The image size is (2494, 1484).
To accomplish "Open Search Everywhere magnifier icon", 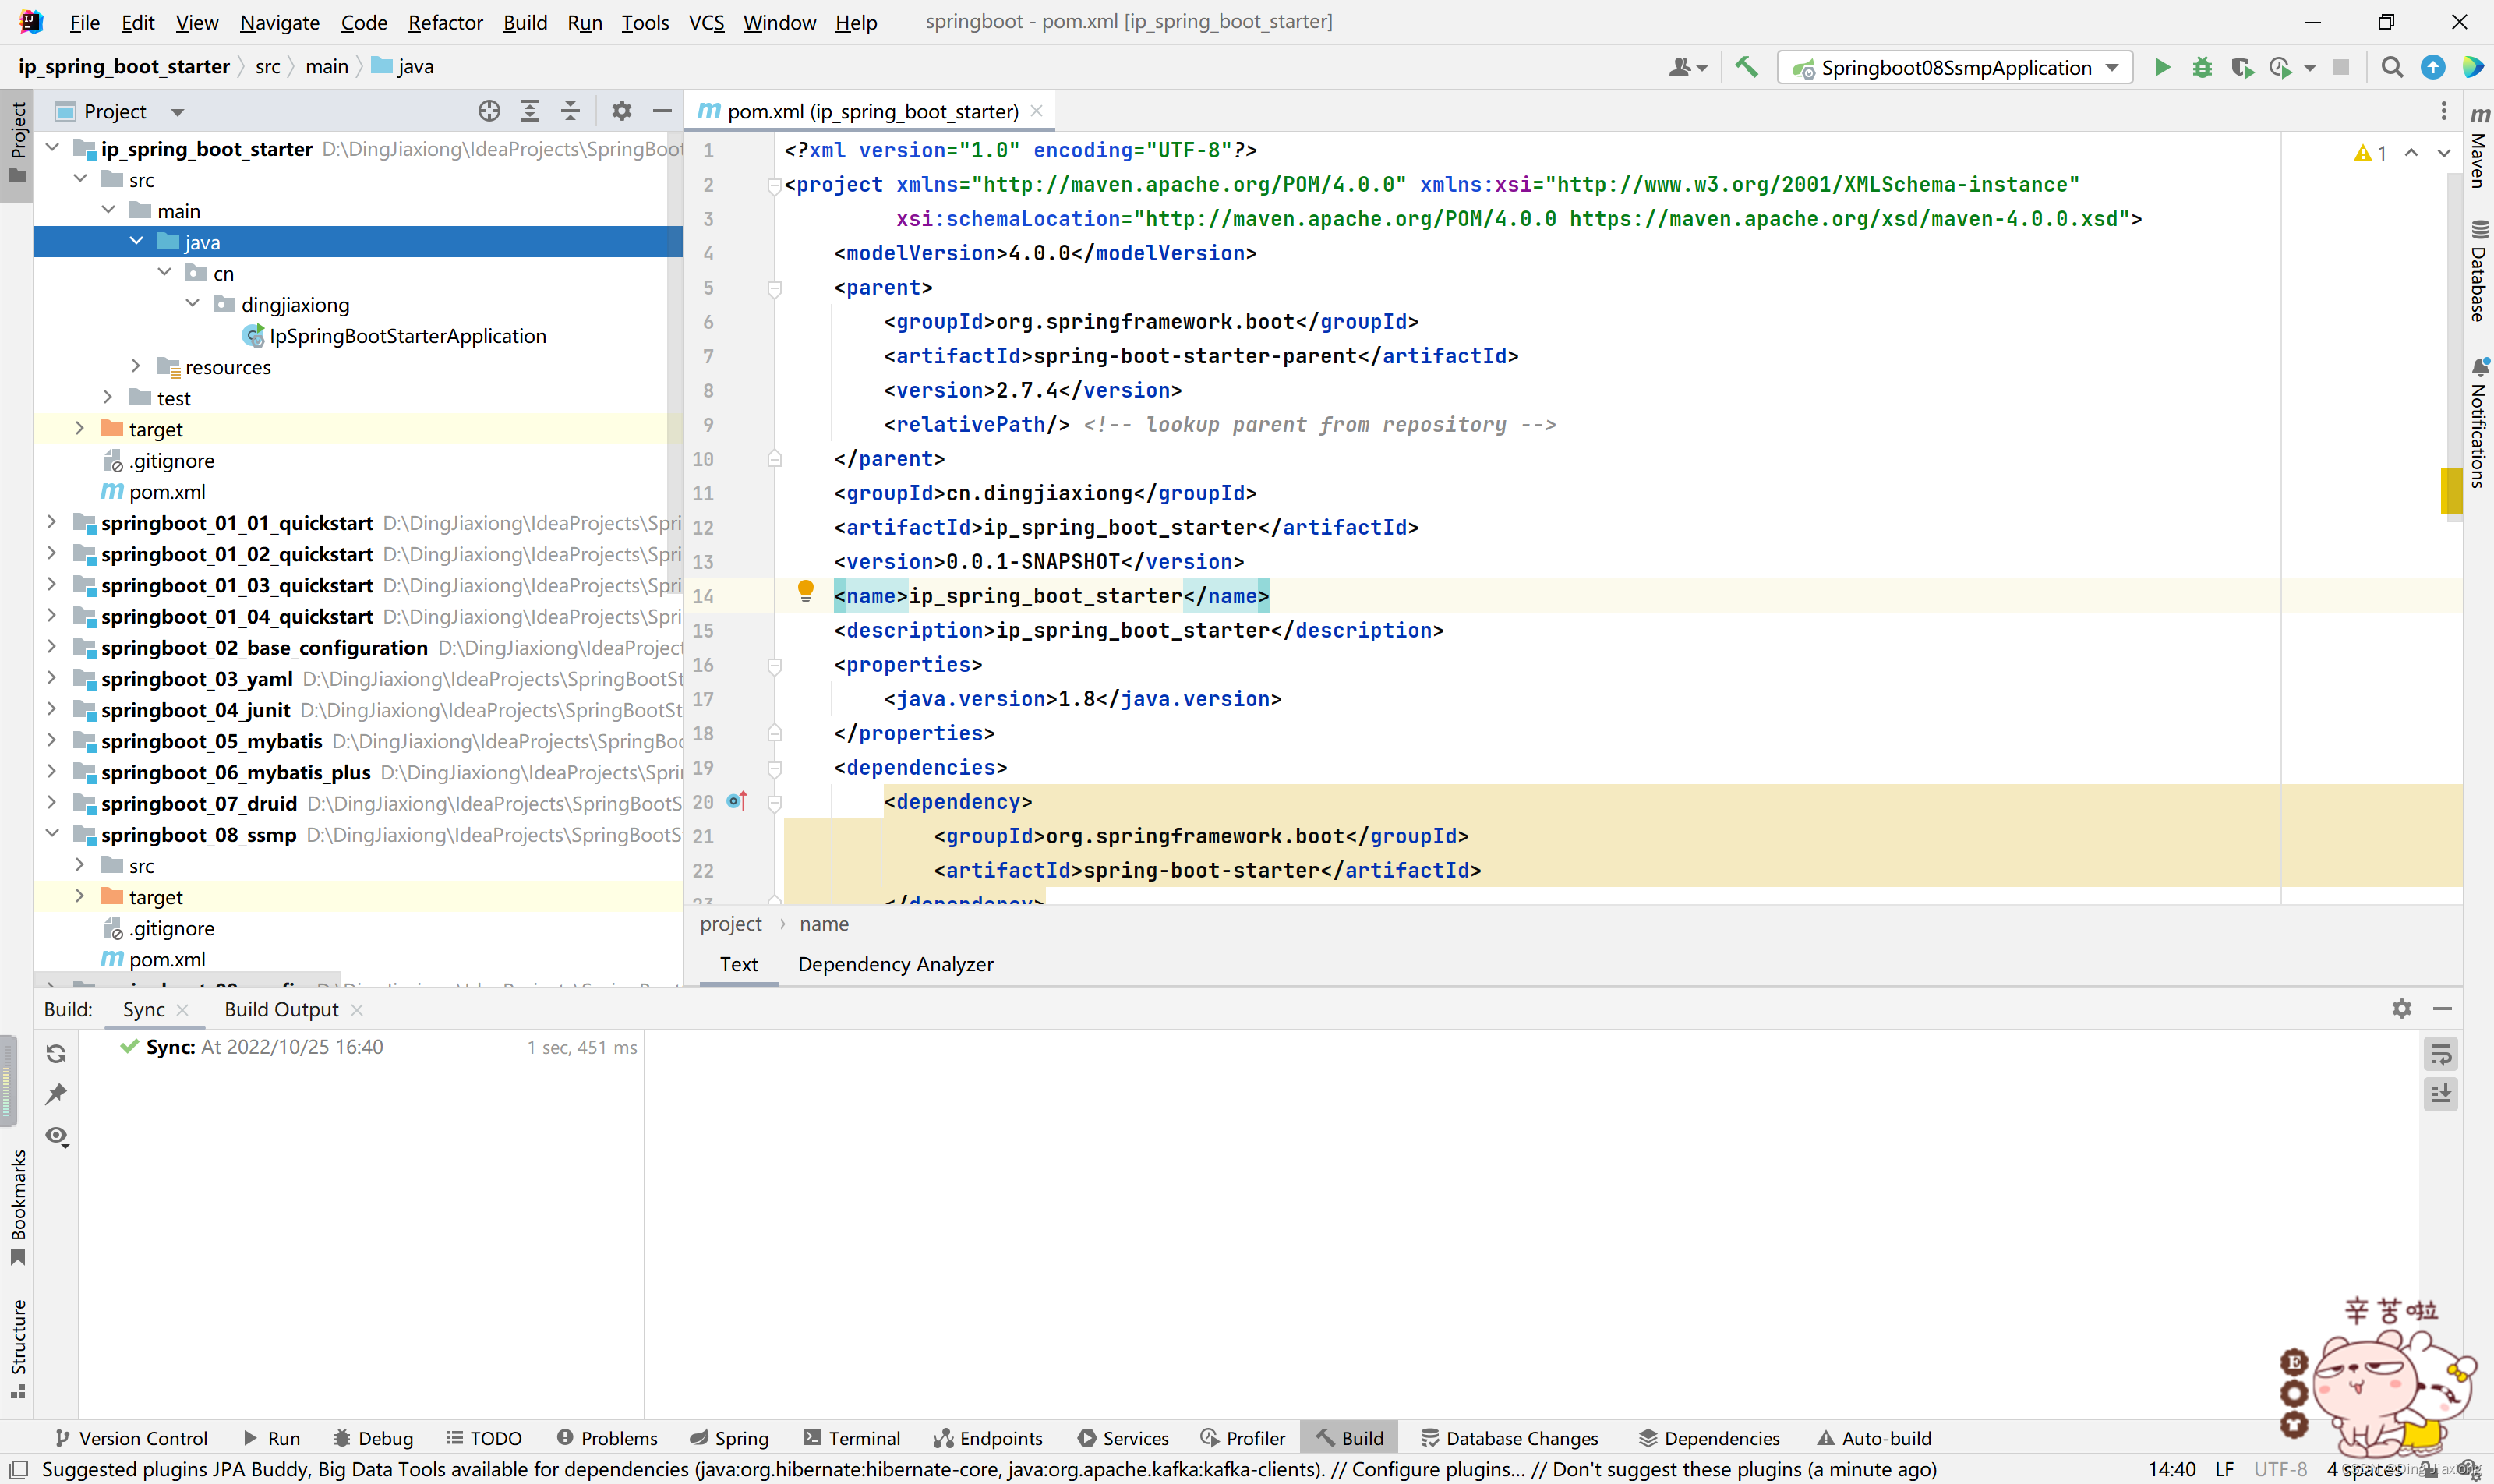I will pyautogui.click(x=2392, y=67).
